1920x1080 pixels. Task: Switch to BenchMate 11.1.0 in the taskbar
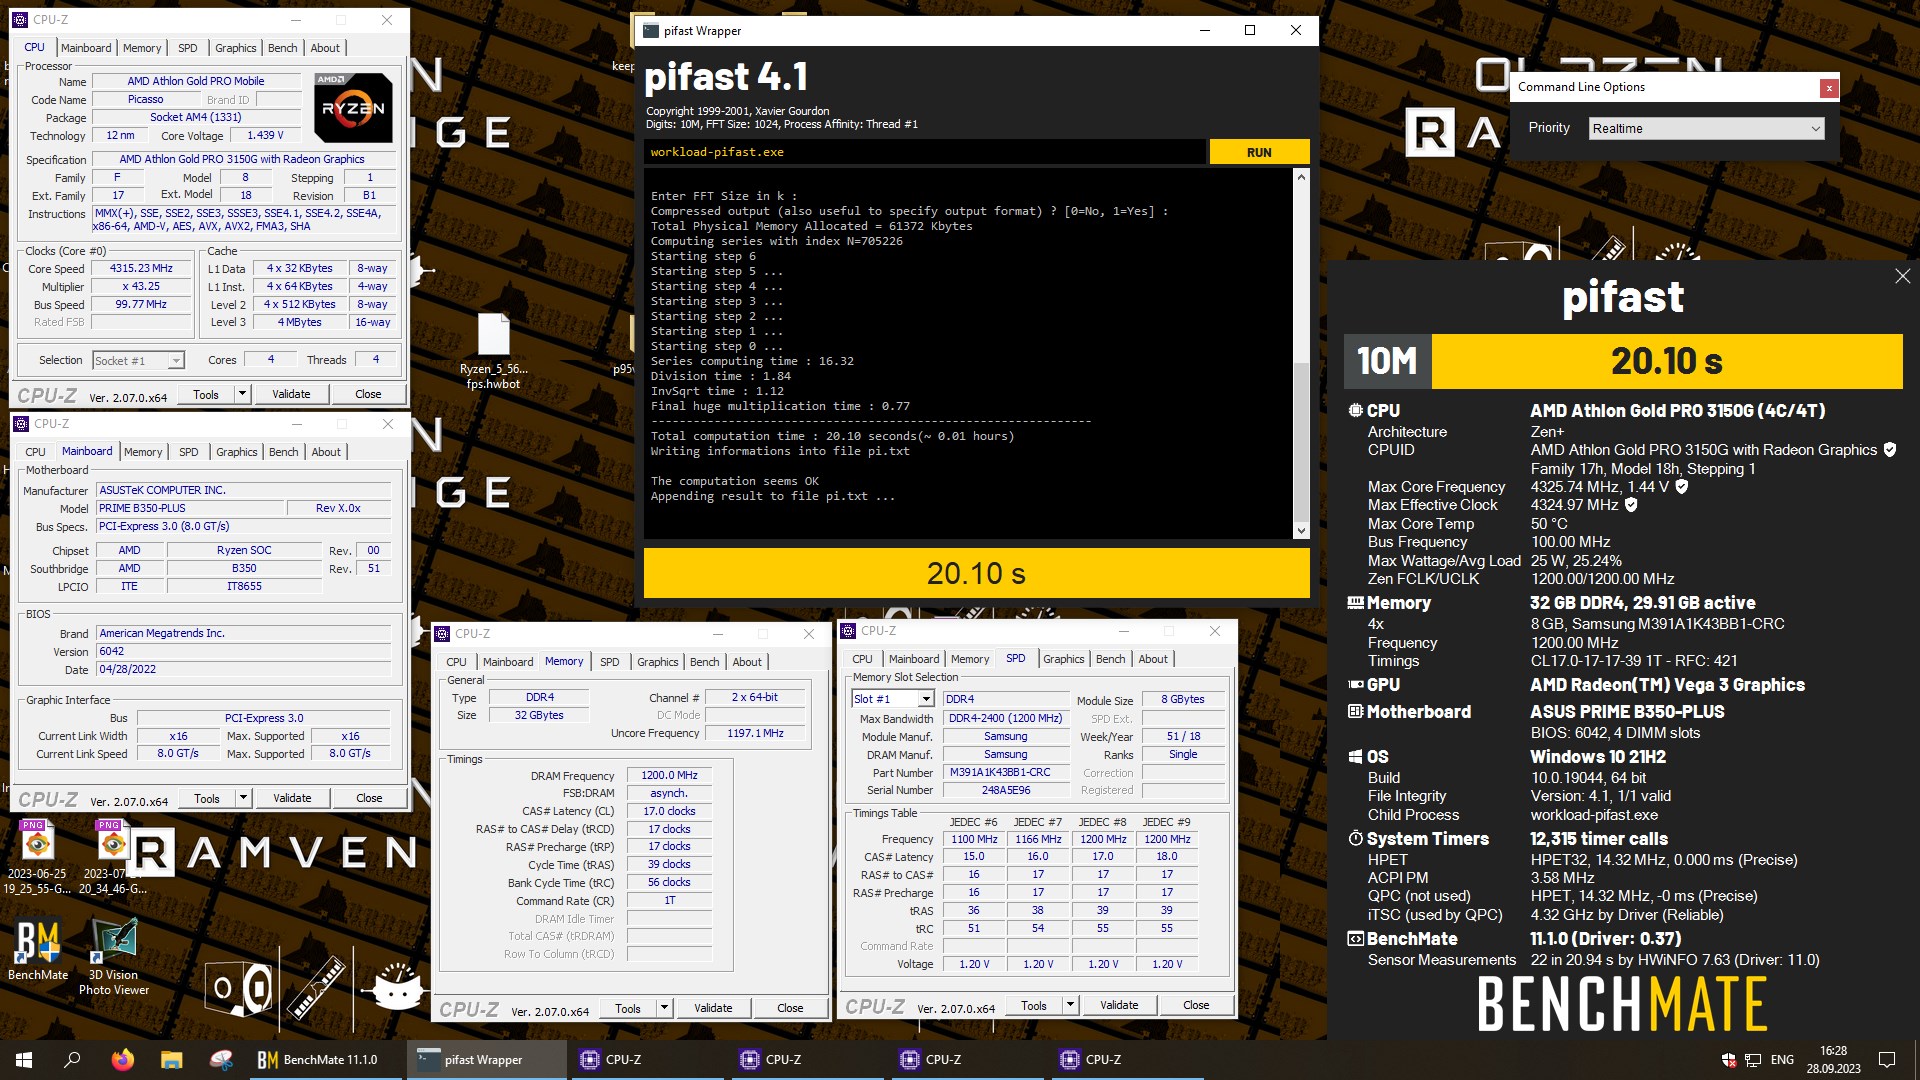point(326,1060)
